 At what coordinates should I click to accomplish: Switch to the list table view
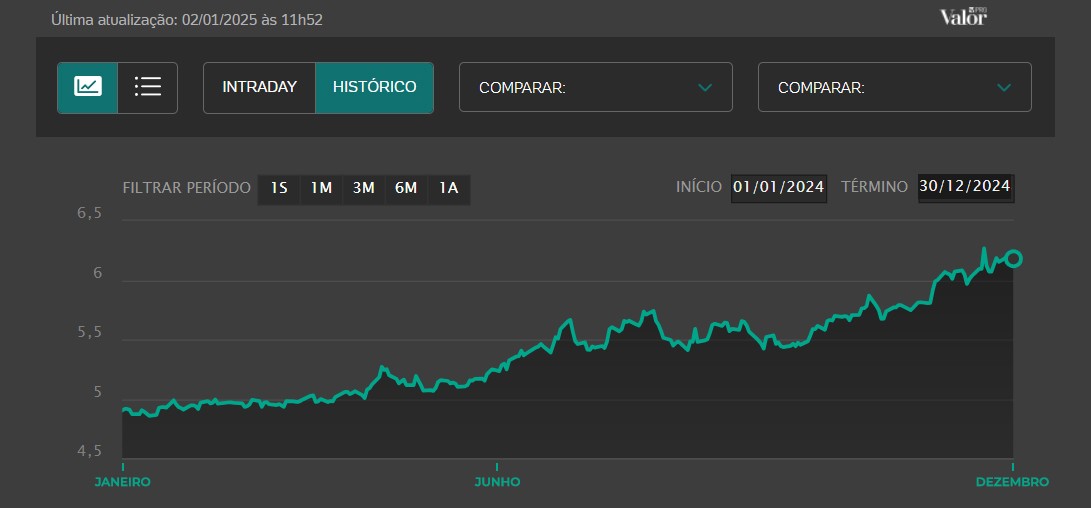pos(148,87)
